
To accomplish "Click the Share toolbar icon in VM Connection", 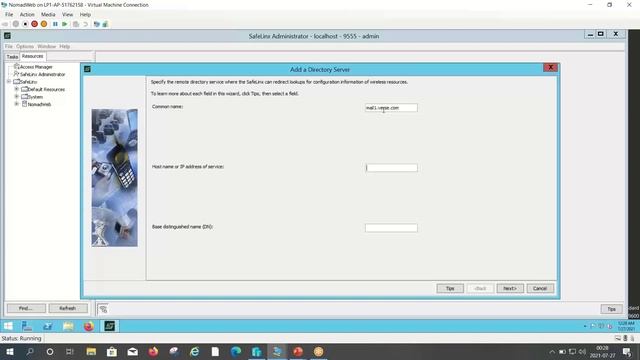I will pos(105,24).
